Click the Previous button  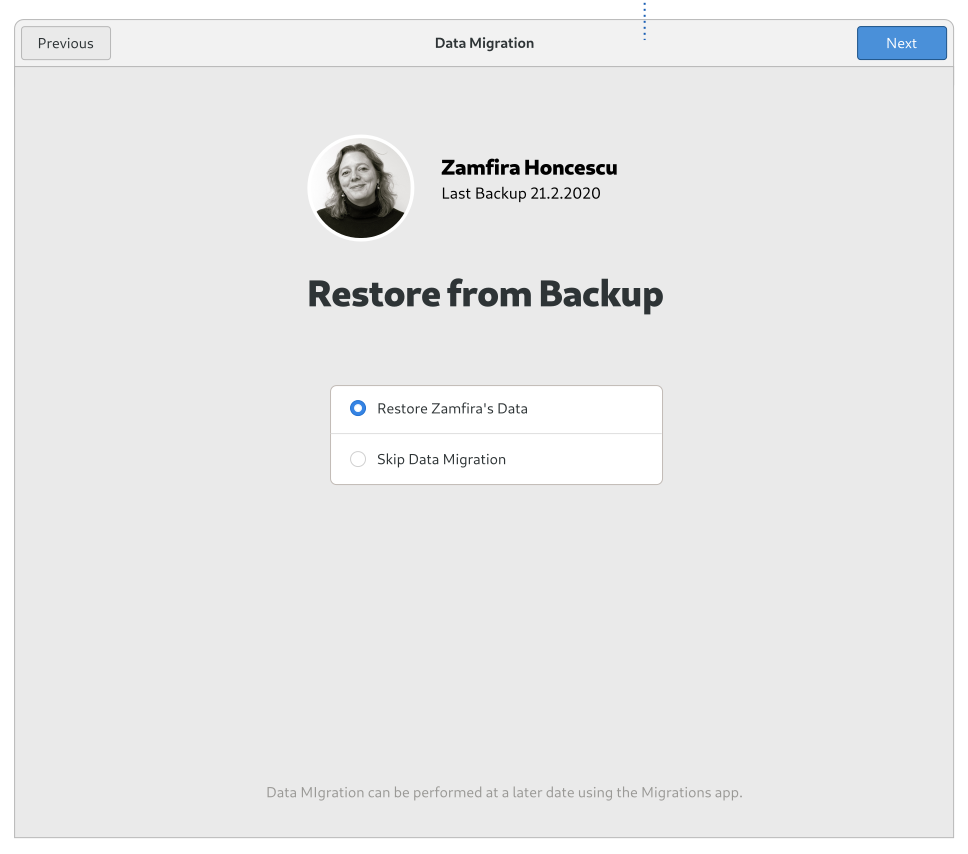(66, 43)
